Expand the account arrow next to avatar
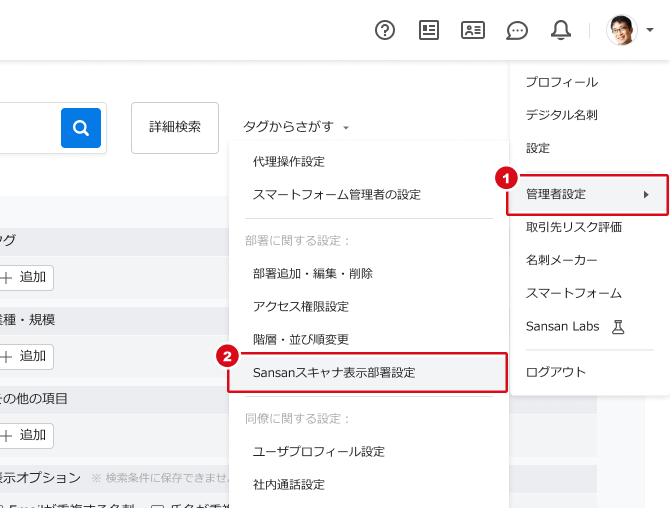Image resolution: width=670 pixels, height=508 pixels. 650,30
